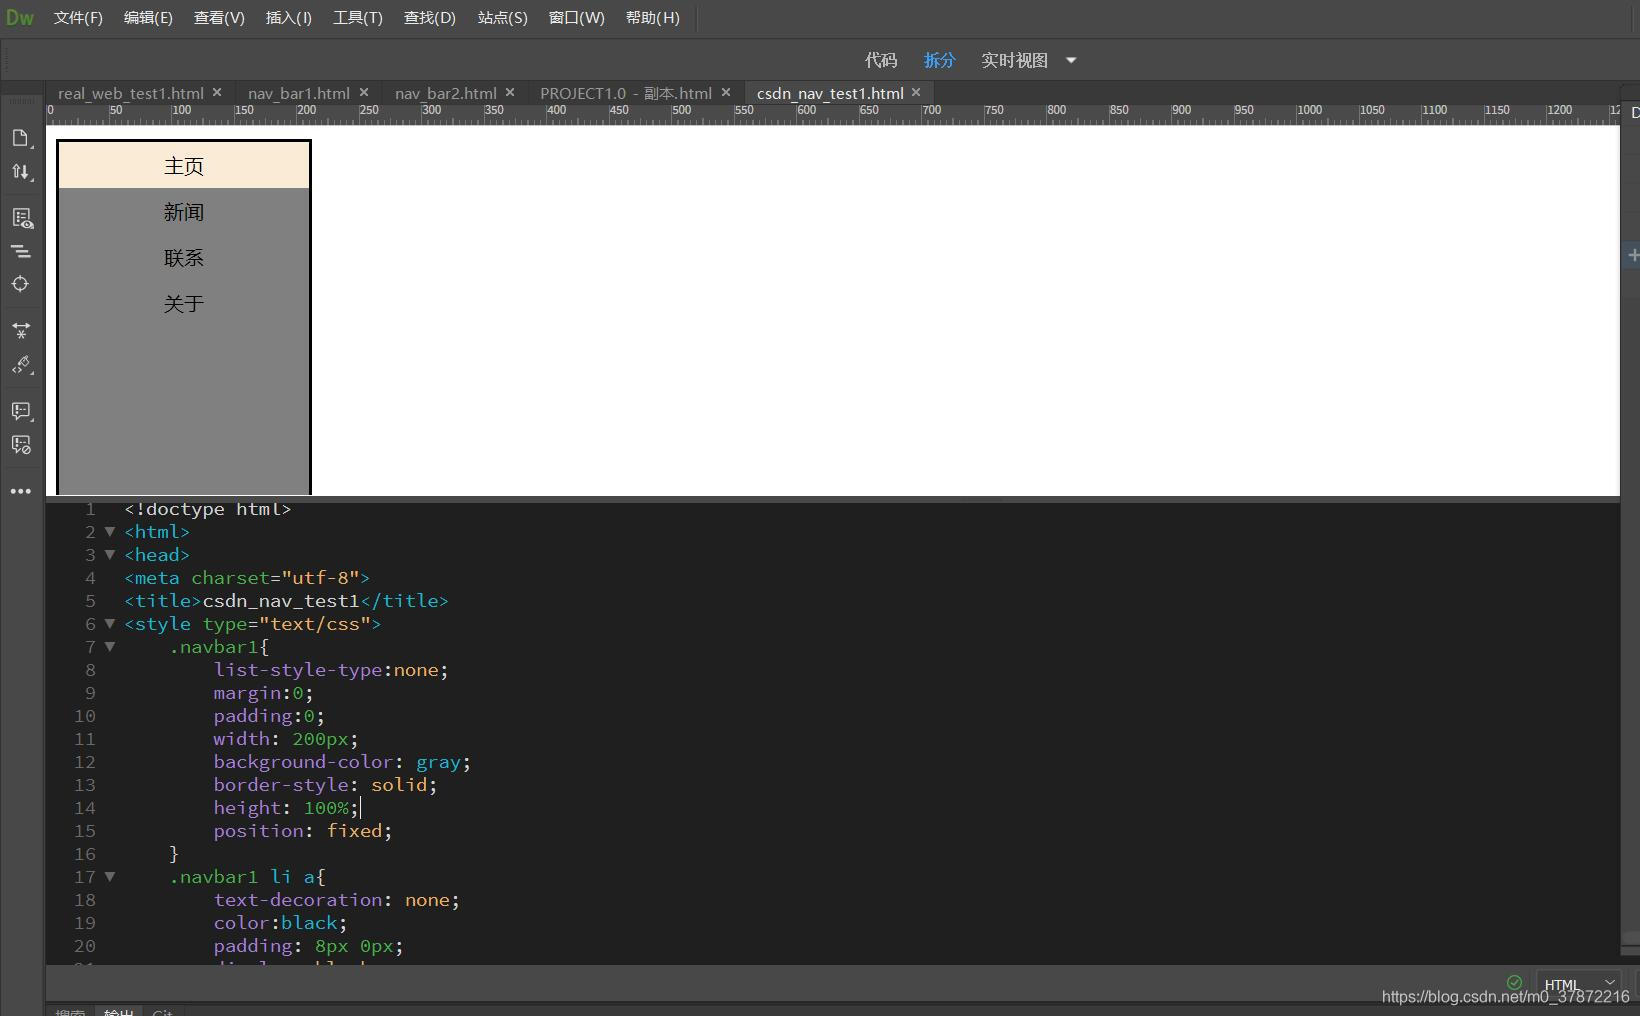
Task: Open File Management up-down arrows icon
Action: click(x=21, y=172)
